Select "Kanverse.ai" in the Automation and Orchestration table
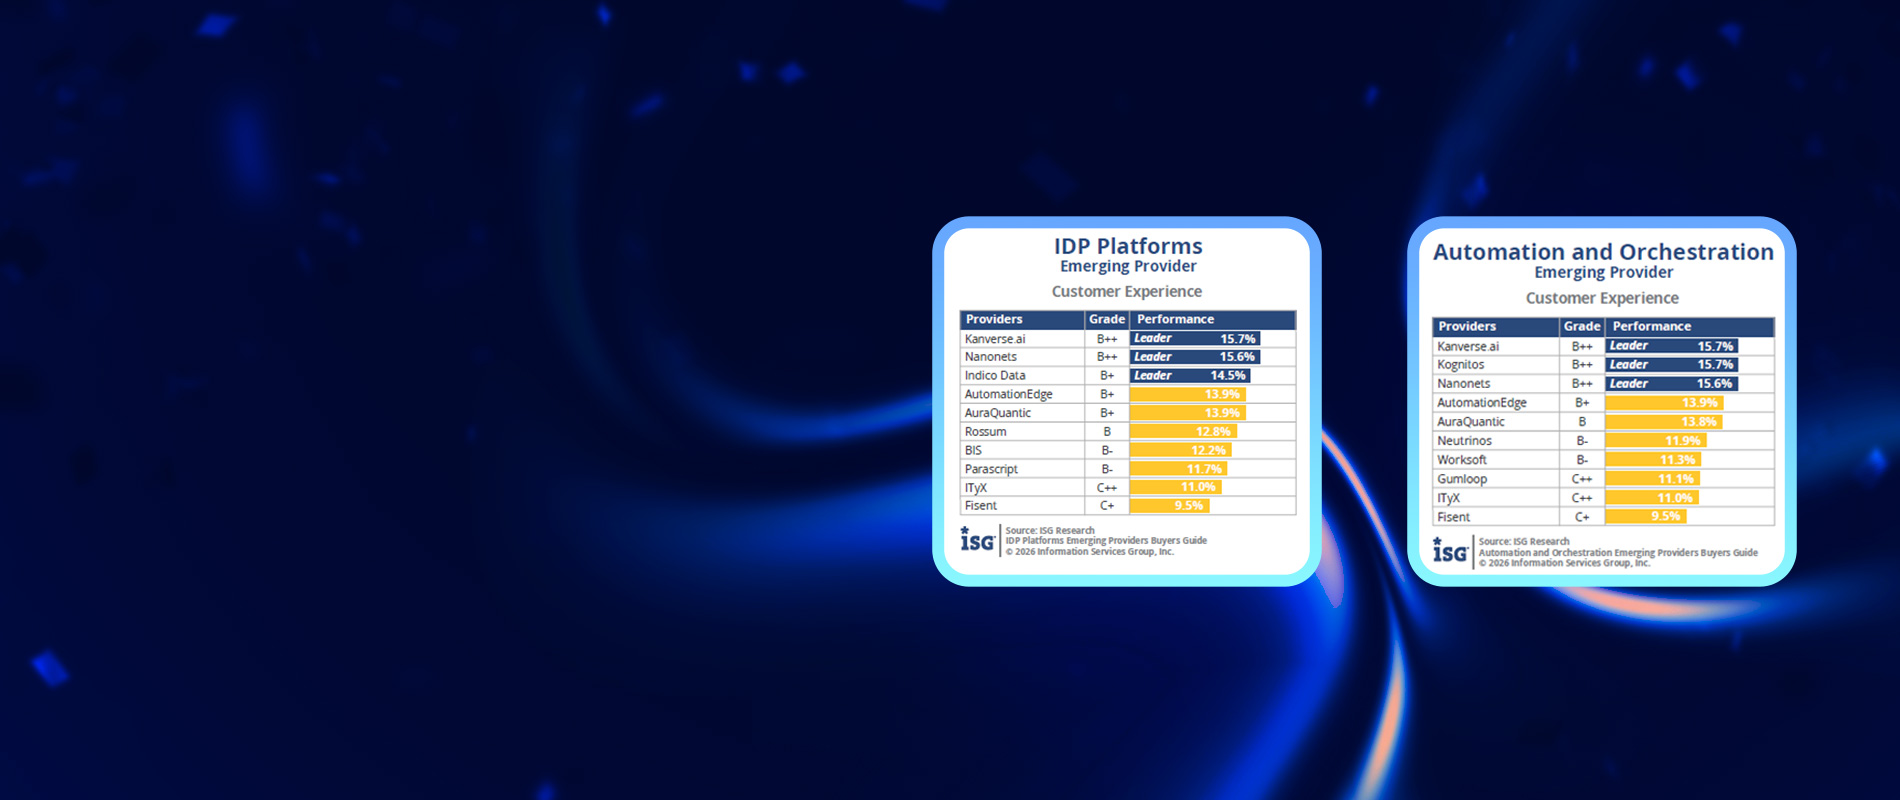Screen dimensions: 1900x800 [1468, 347]
